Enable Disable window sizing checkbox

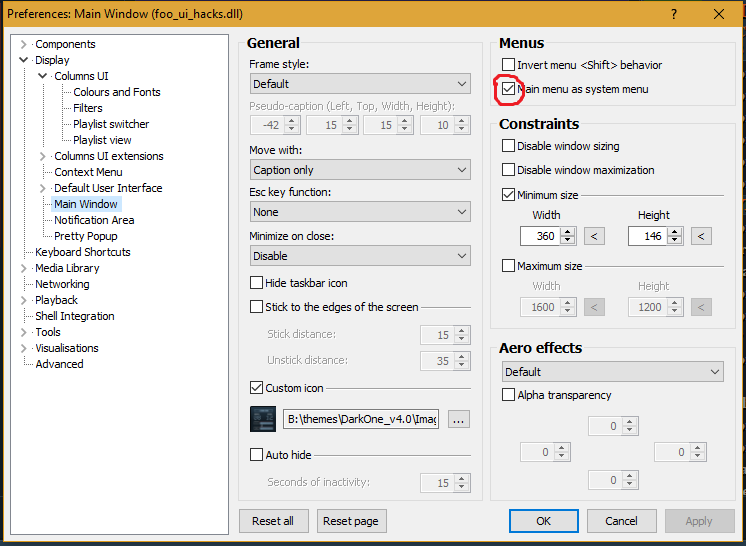(x=509, y=146)
